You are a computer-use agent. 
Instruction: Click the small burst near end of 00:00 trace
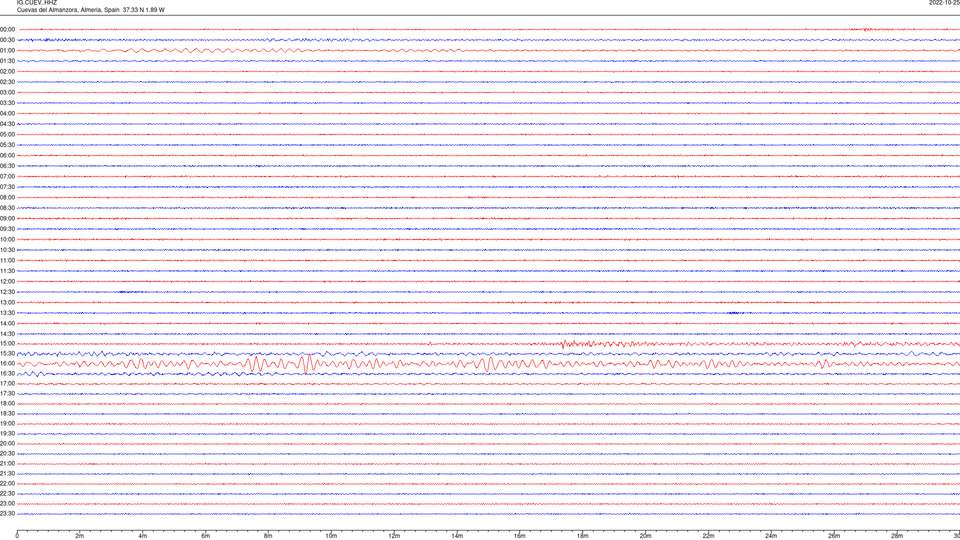click(868, 29)
